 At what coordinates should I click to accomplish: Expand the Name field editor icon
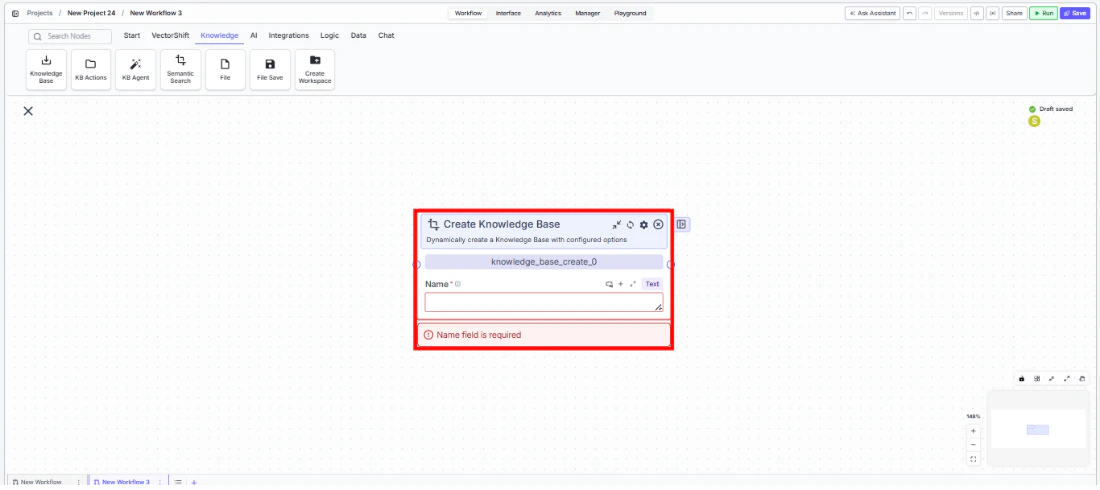click(633, 284)
